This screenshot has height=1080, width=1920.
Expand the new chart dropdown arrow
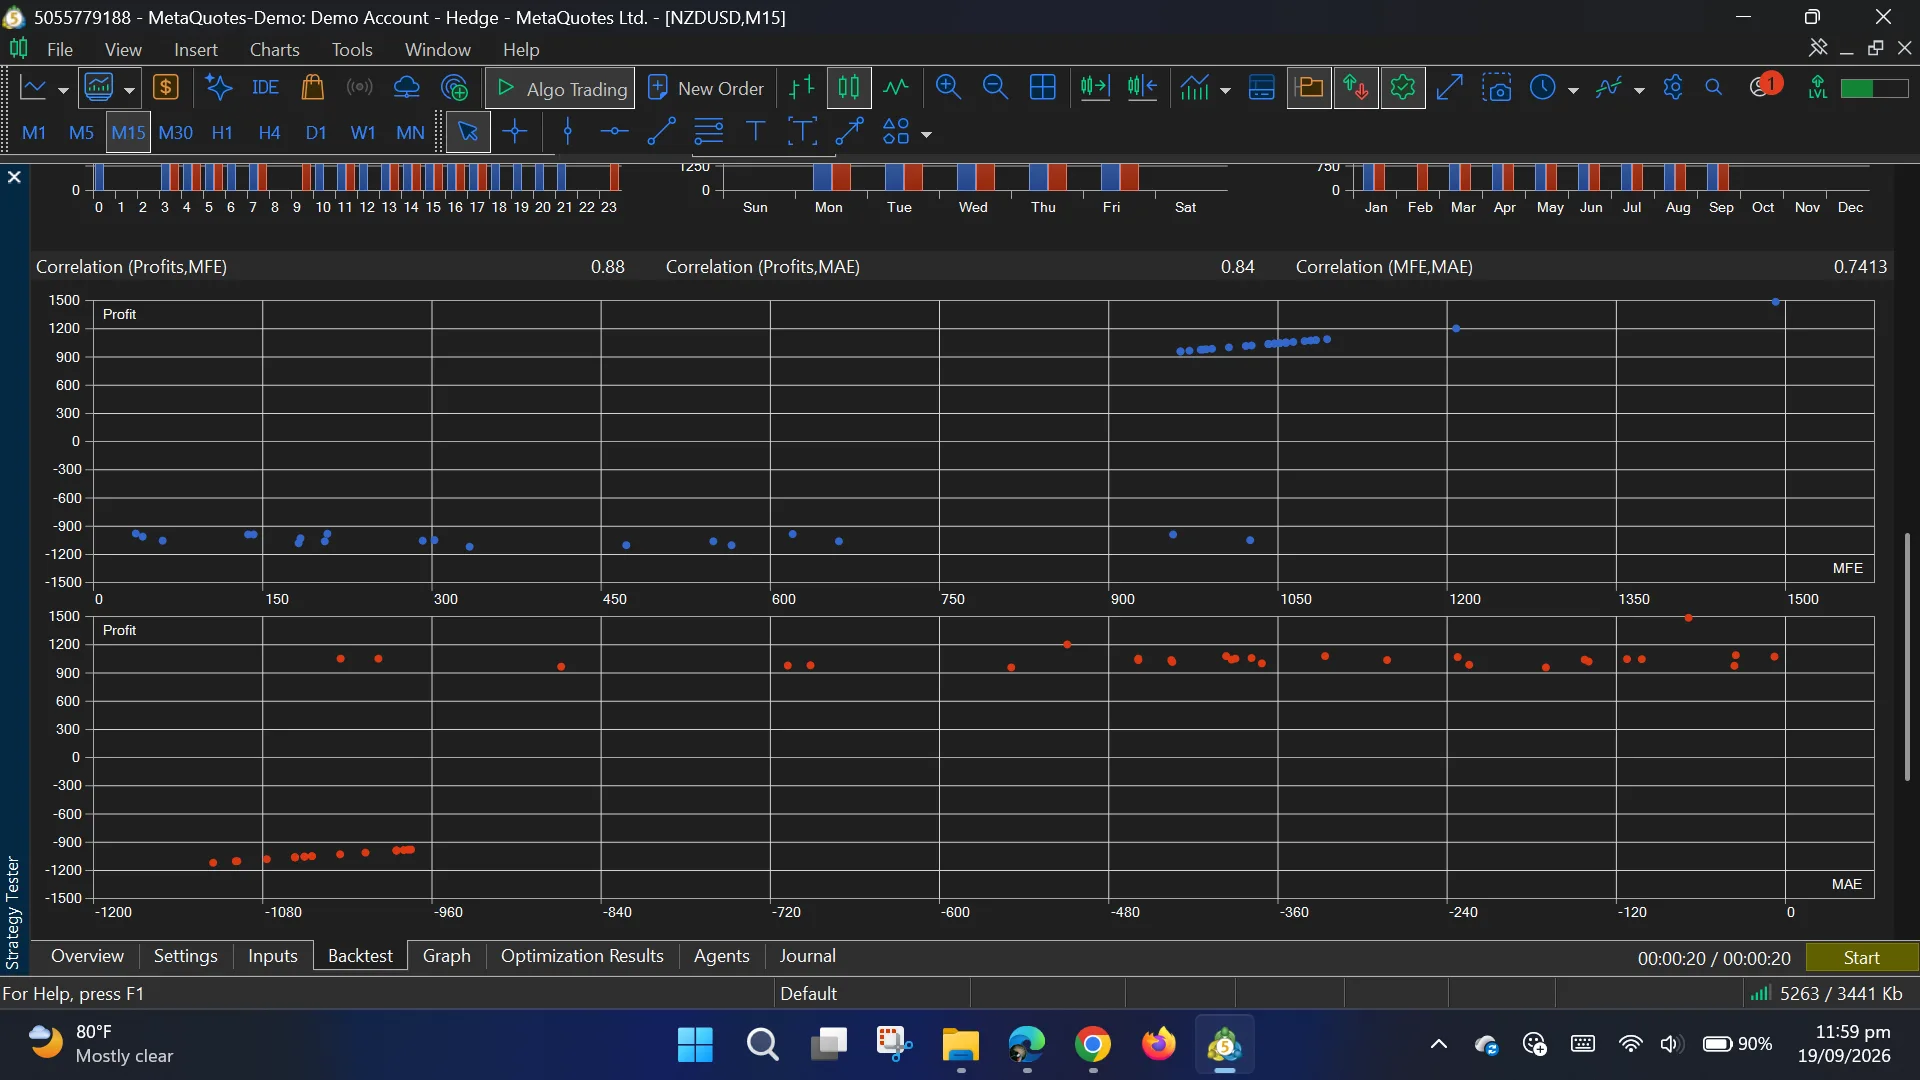tap(63, 90)
